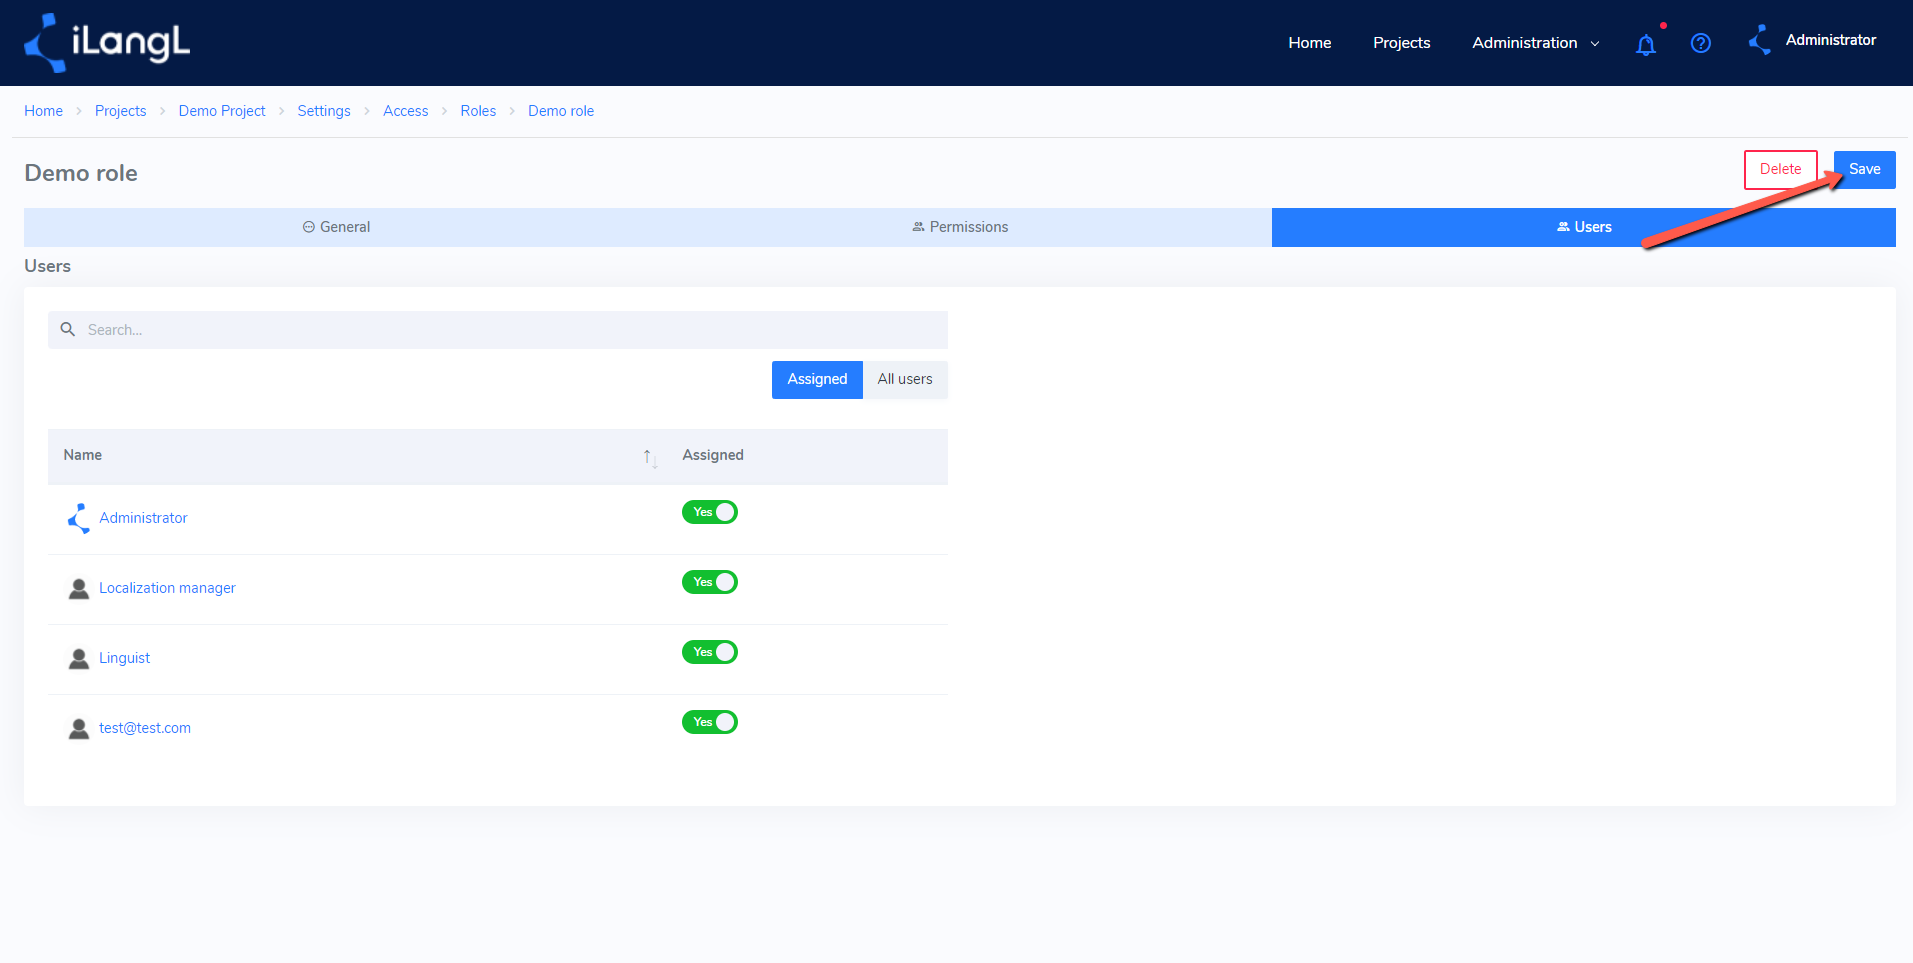Toggle Linguist assigned switch

[x=710, y=652]
